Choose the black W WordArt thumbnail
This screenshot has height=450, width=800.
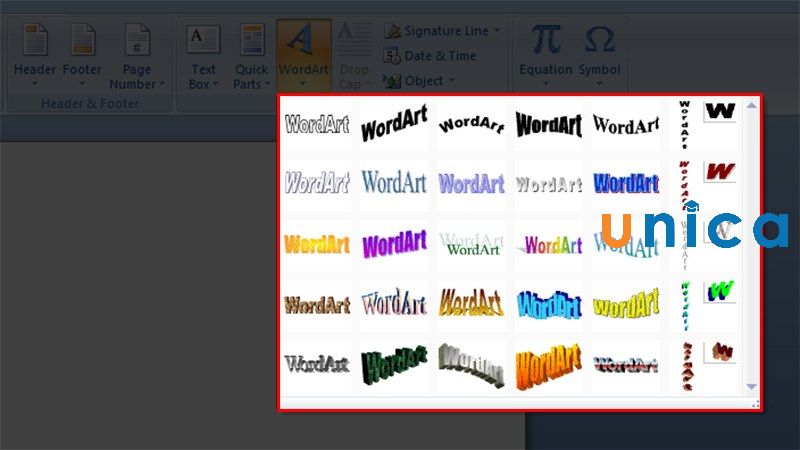tap(720, 112)
